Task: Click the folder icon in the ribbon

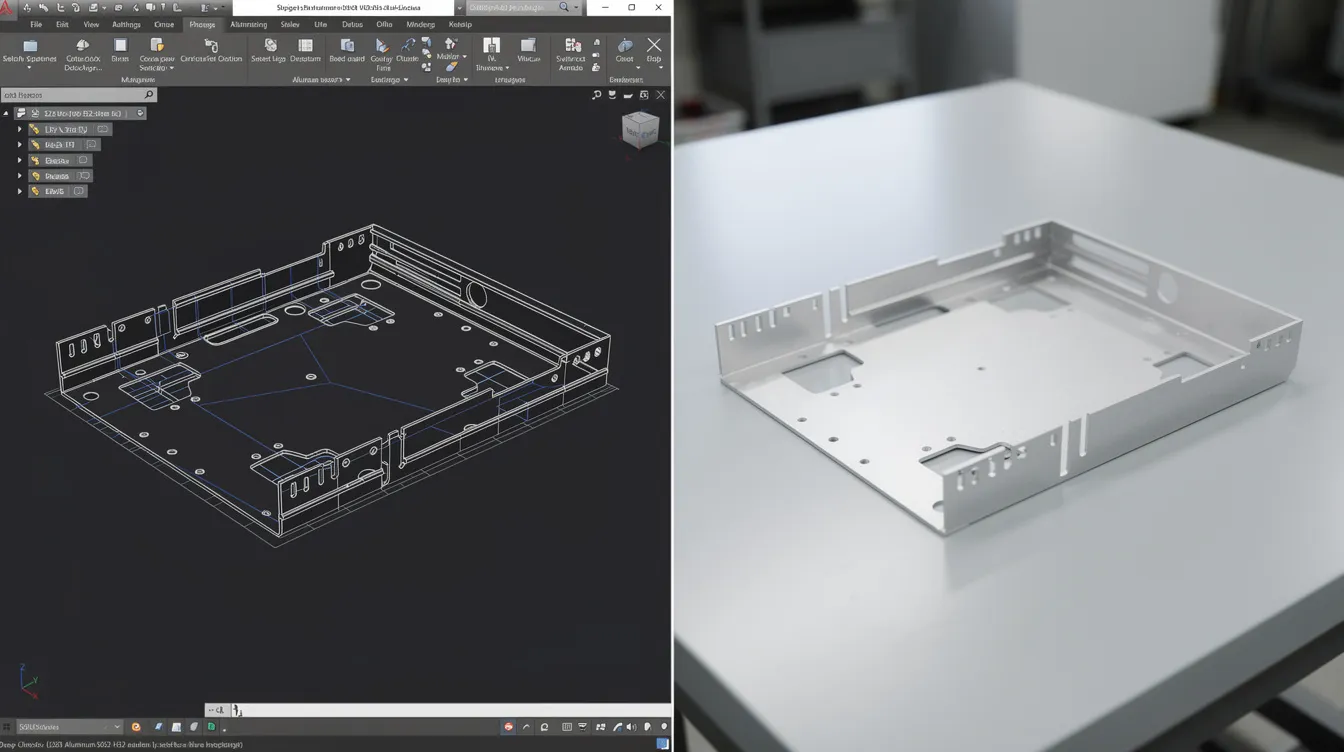Action: point(30,46)
